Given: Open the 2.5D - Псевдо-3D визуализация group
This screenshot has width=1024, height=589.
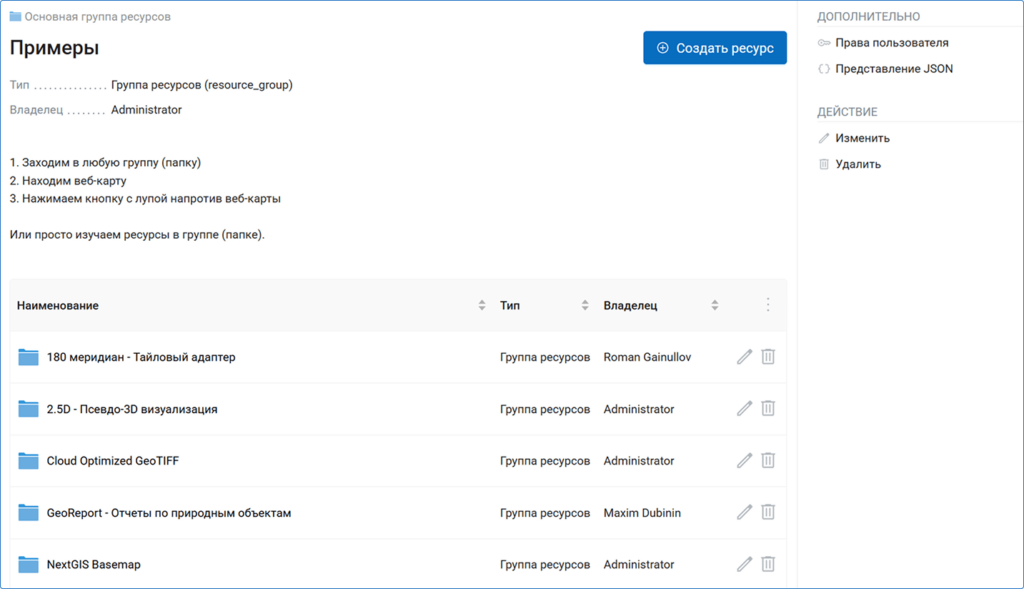Looking at the screenshot, I should click(132, 409).
